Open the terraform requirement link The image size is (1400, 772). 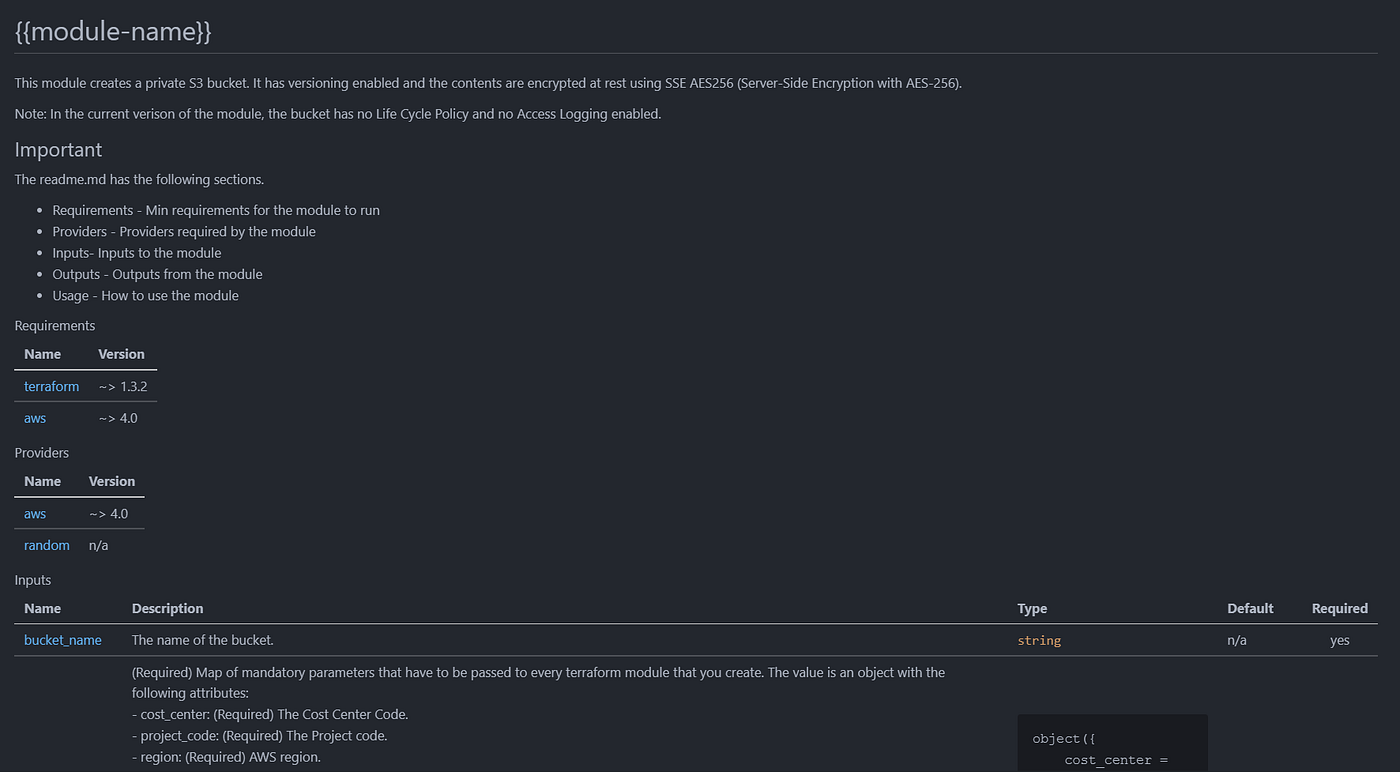click(51, 386)
